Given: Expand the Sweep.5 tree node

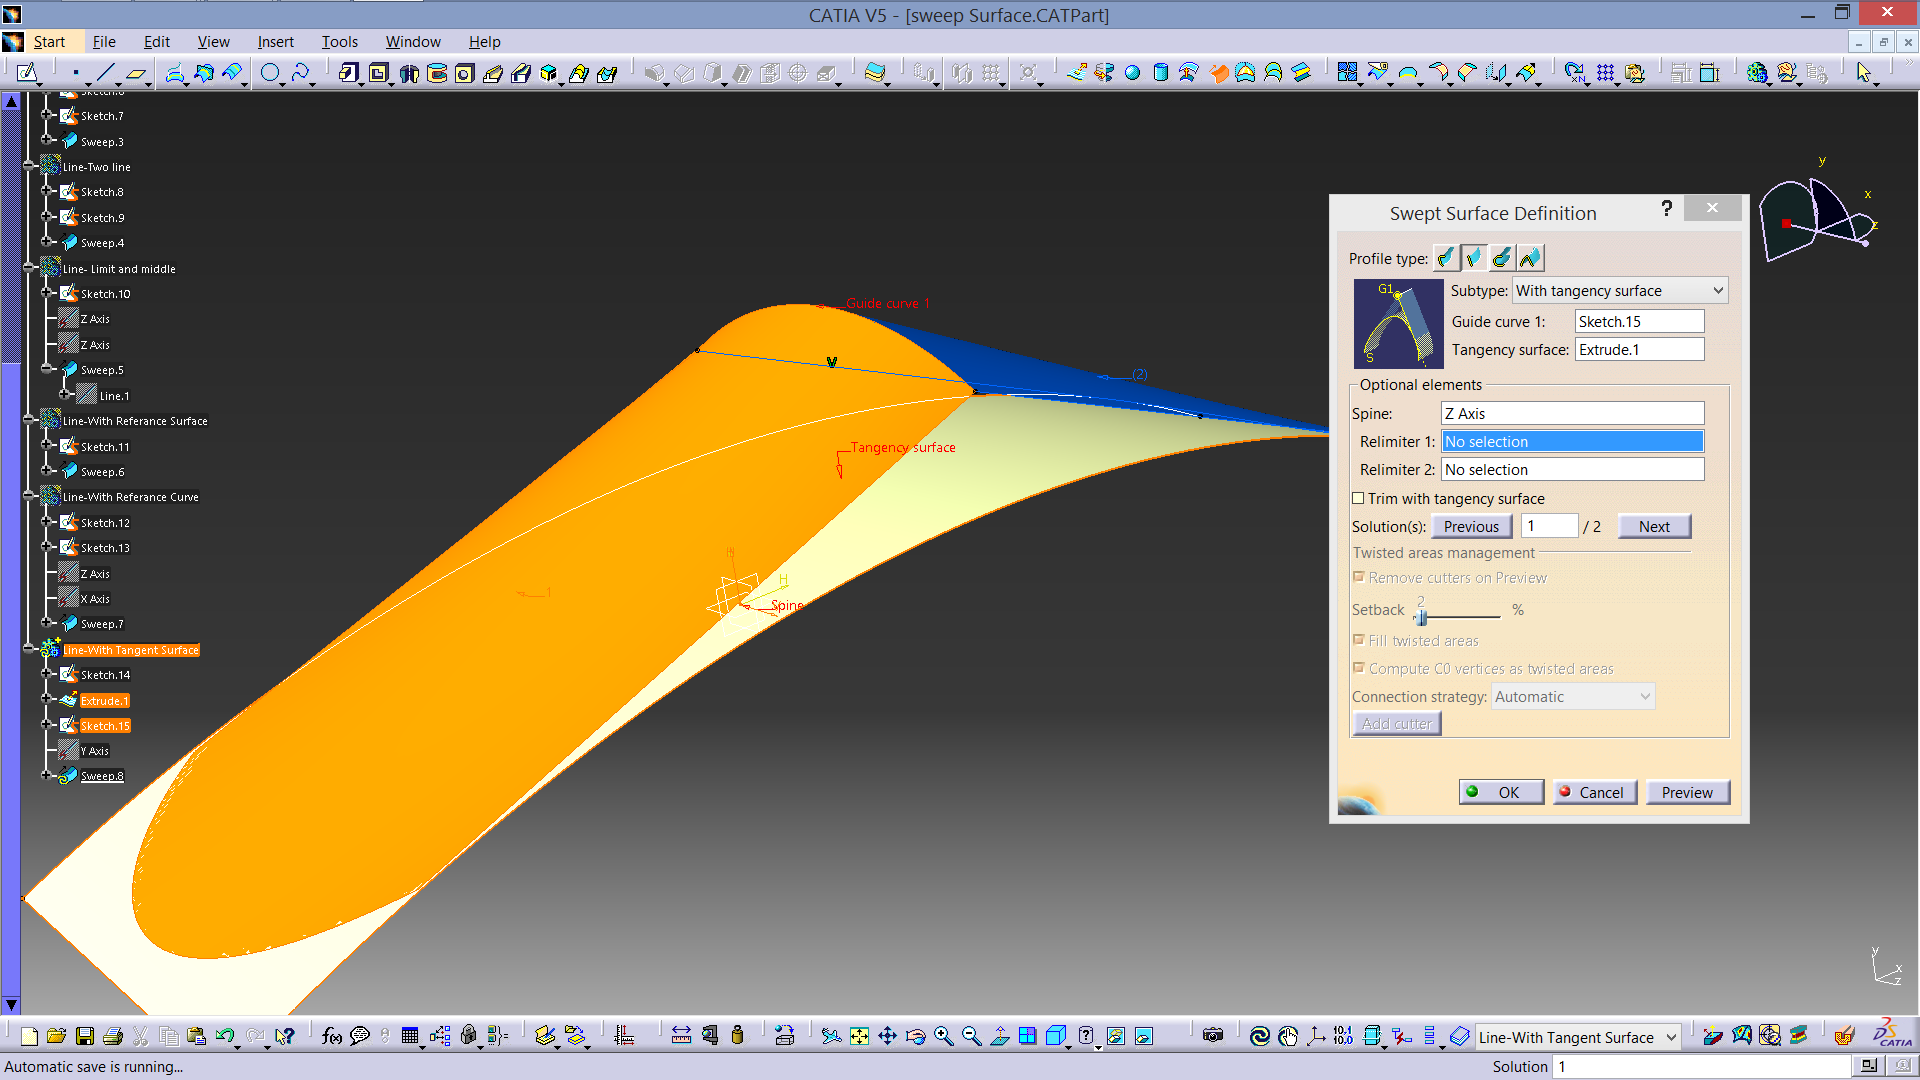Looking at the screenshot, I should pos(46,369).
